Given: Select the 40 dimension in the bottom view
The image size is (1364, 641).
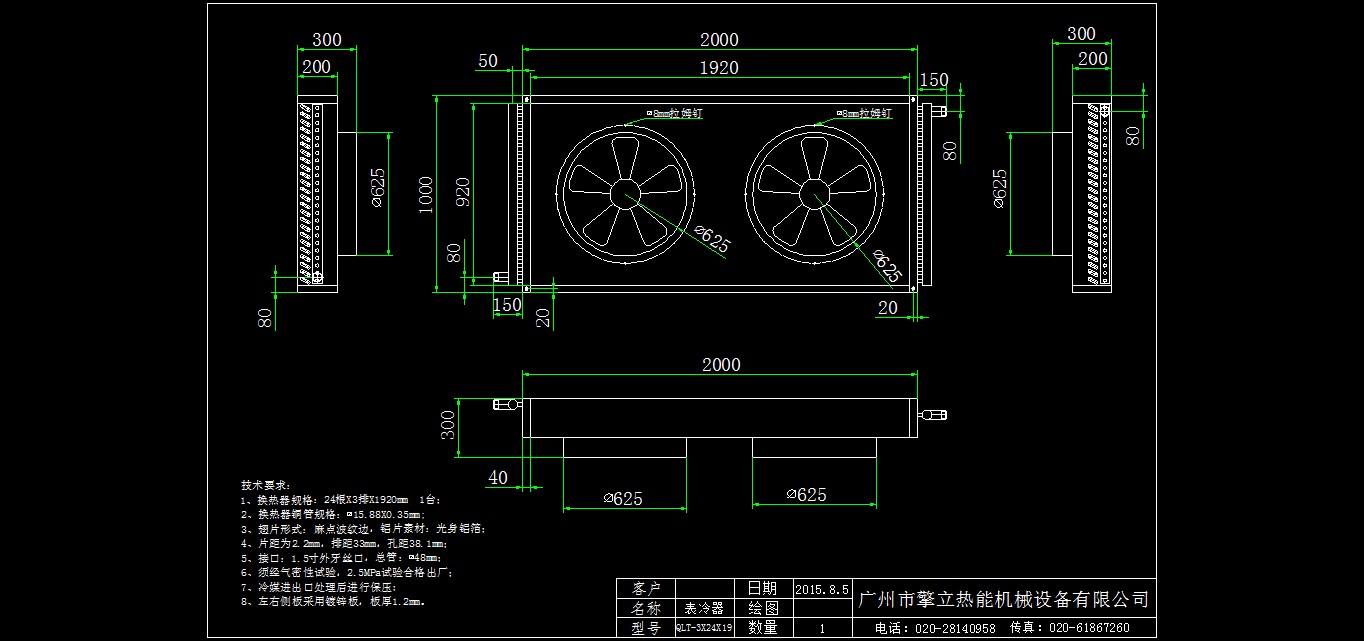Looking at the screenshot, I should (x=497, y=478).
